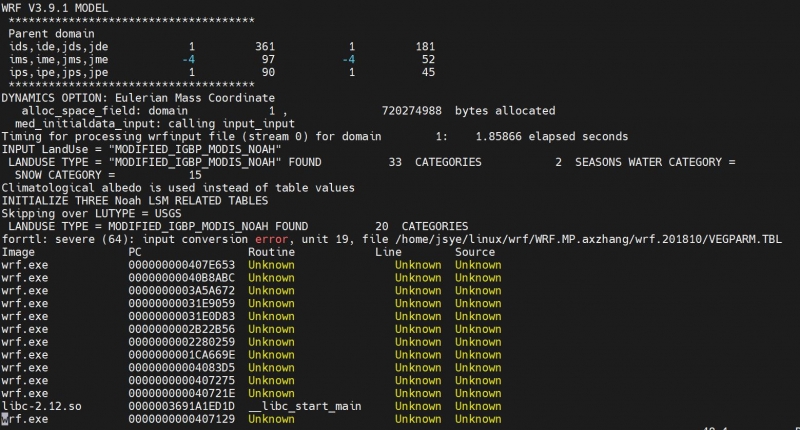Select the value 361 in ids,ide row
This screenshot has height=430, width=800.
click(264, 46)
